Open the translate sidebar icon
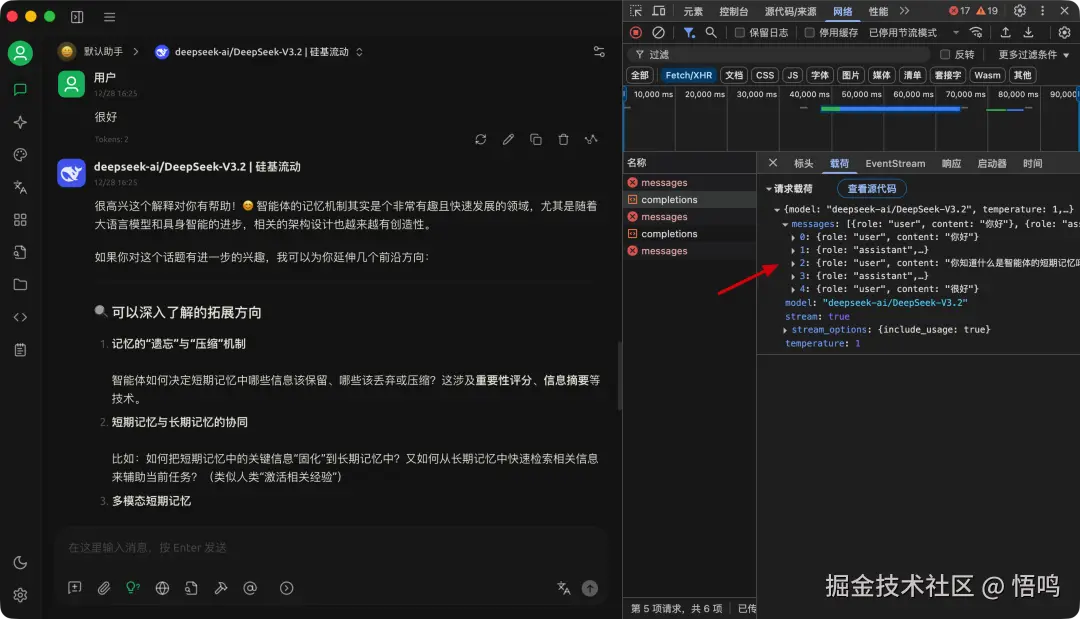Image resolution: width=1080 pixels, height=619 pixels. click(20, 187)
